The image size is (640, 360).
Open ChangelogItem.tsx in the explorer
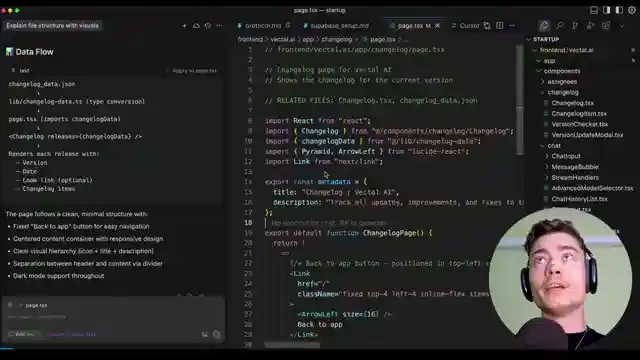click(579, 113)
